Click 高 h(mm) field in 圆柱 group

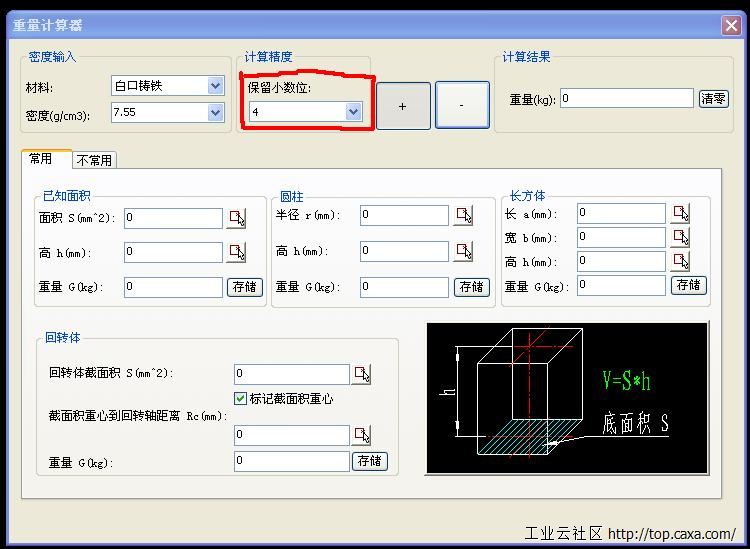tap(404, 251)
